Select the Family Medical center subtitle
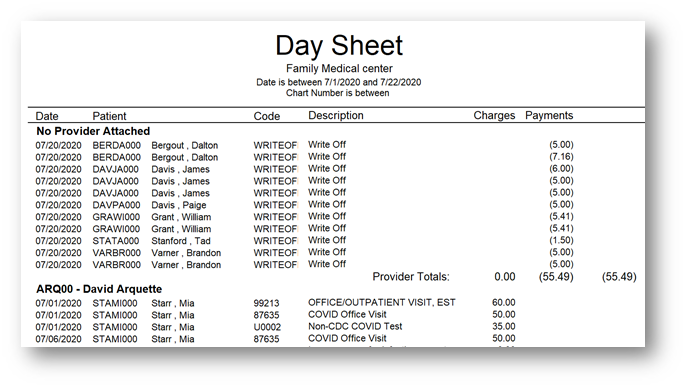This screenshot has height=389, width=687. coord(339,68)
